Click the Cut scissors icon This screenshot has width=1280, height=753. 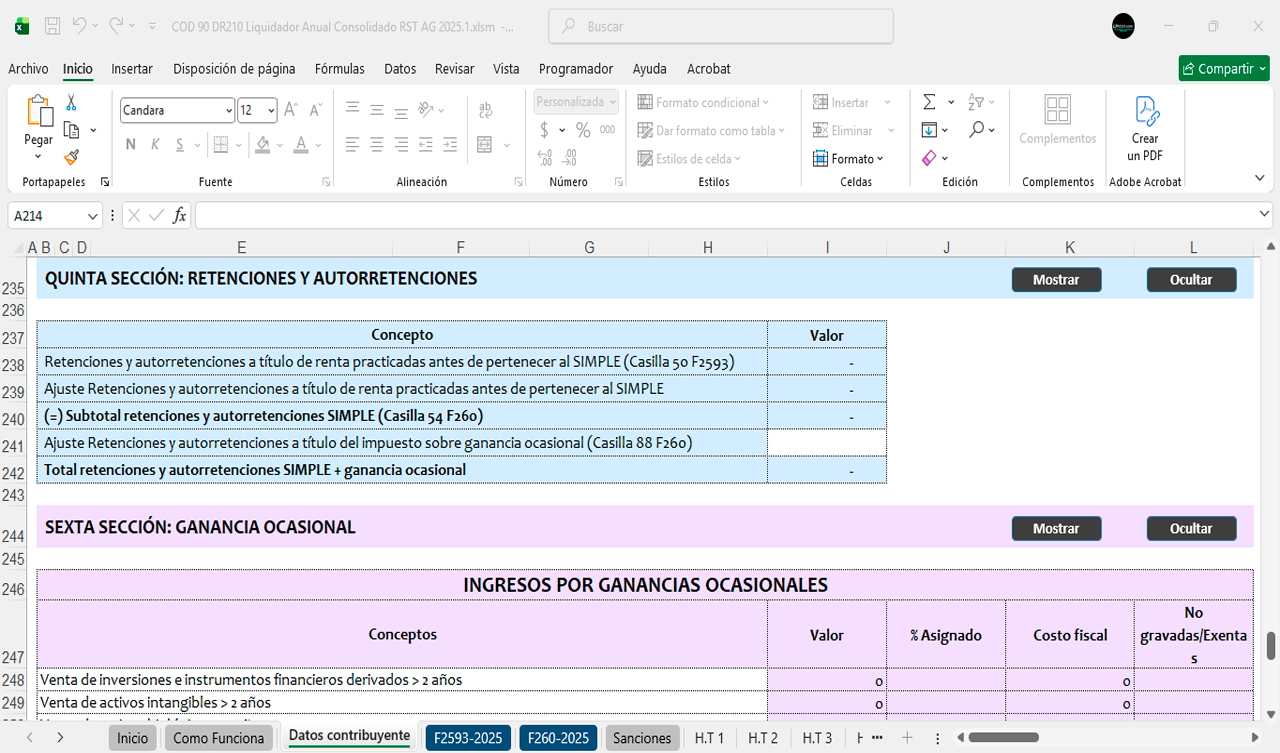(x=72, y=103)
